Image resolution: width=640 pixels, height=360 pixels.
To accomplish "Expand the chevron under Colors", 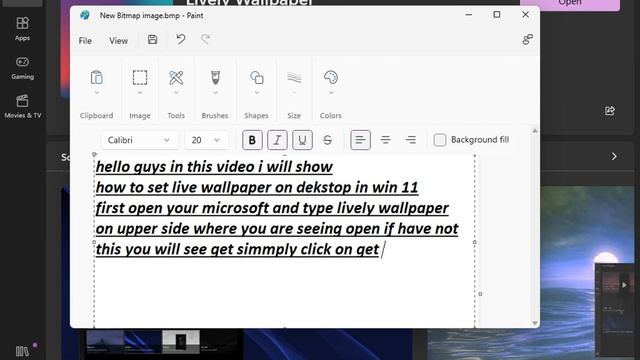I will (x=331, y=93).
